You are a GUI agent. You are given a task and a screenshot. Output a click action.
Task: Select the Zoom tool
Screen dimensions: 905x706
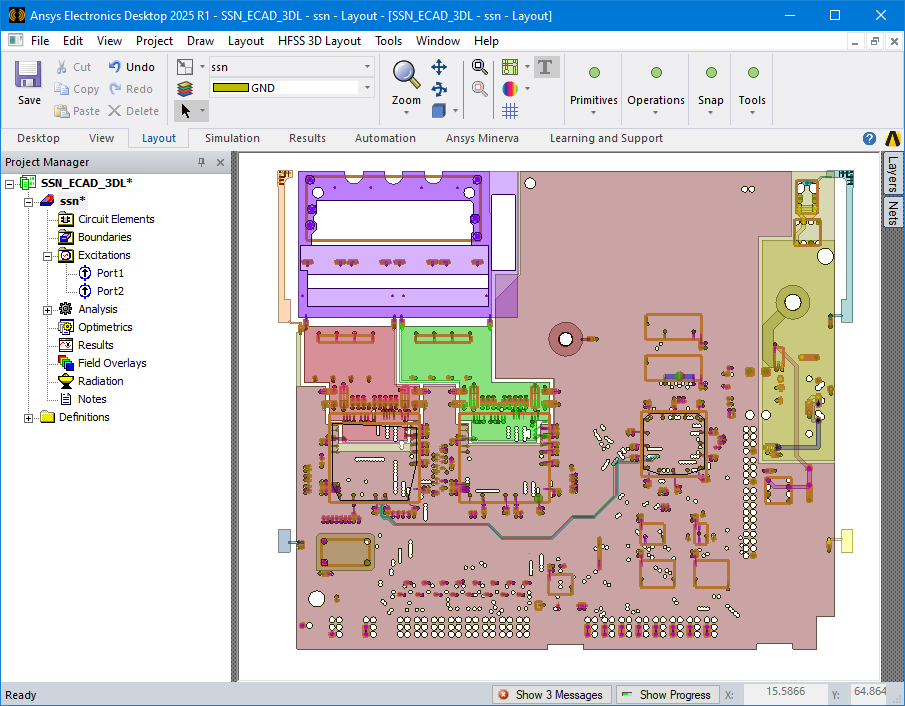coord(405,75)
